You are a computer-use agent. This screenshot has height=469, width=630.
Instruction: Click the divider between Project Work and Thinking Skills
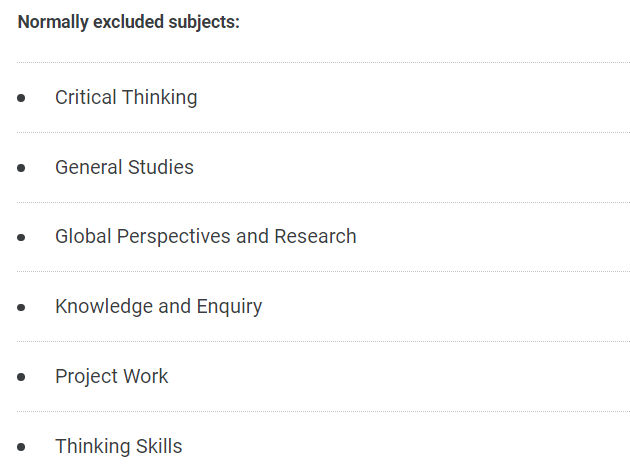pos(323,412)
